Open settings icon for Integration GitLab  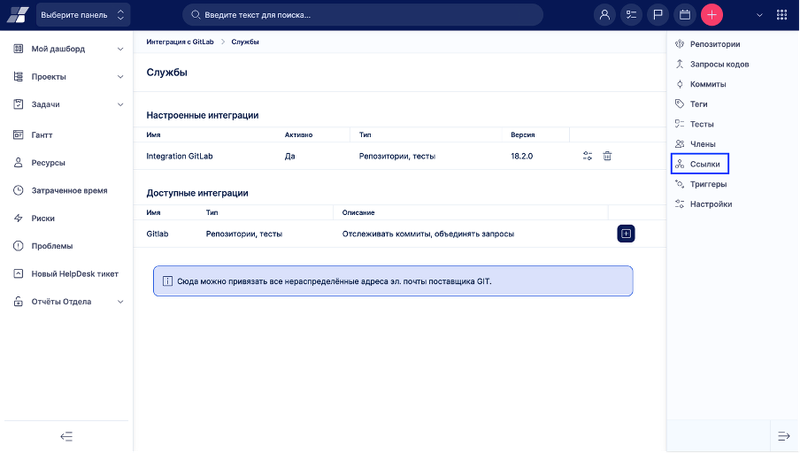(x=587, y=156)
